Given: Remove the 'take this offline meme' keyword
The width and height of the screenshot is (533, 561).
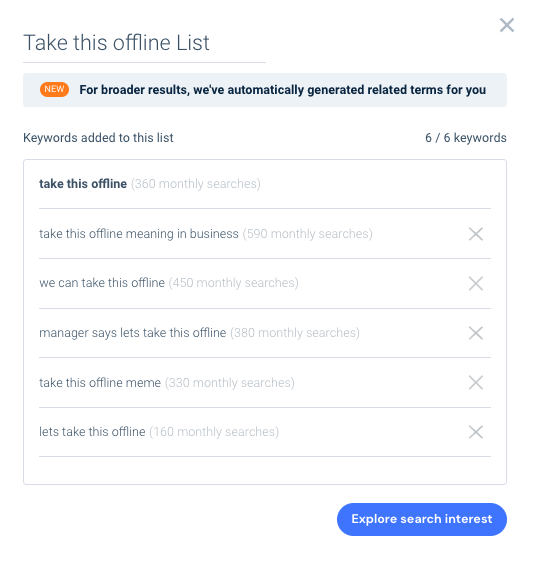Looking at the screenshot, I should pos(476,382).
